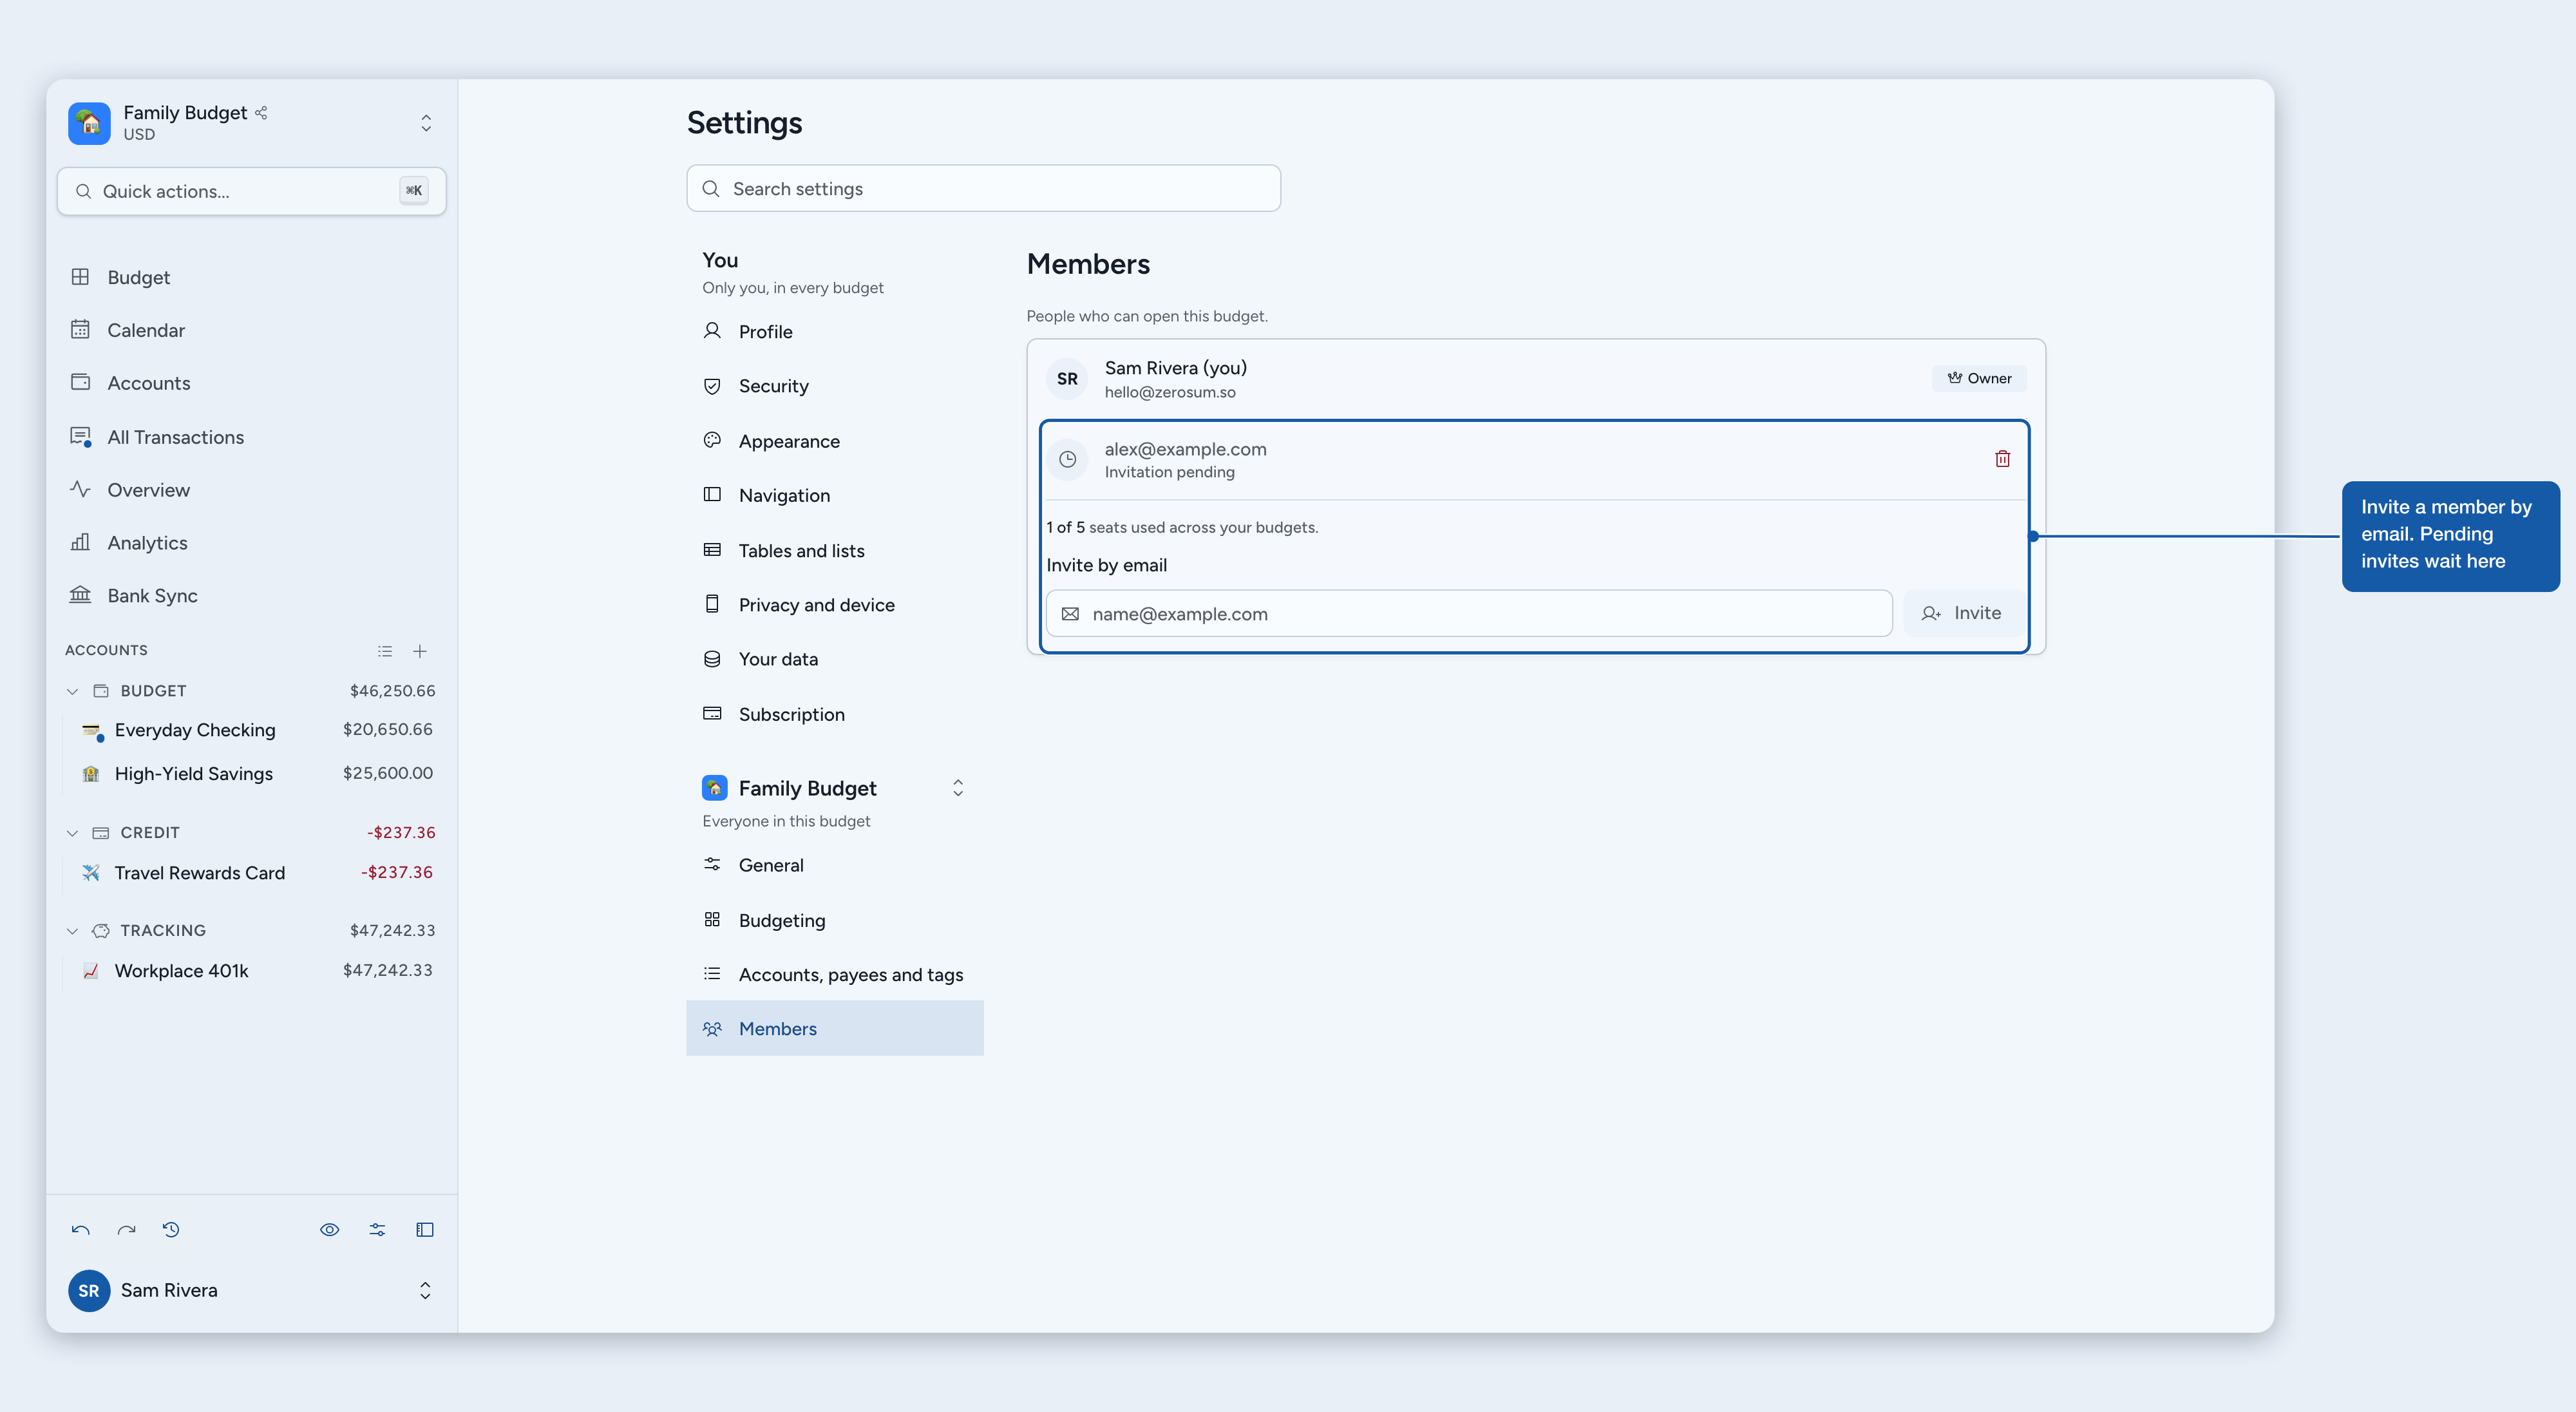This screenshot has height=1412, width=2576.
Task: Click the accounts list reorder icon
Action: (385, 651)
